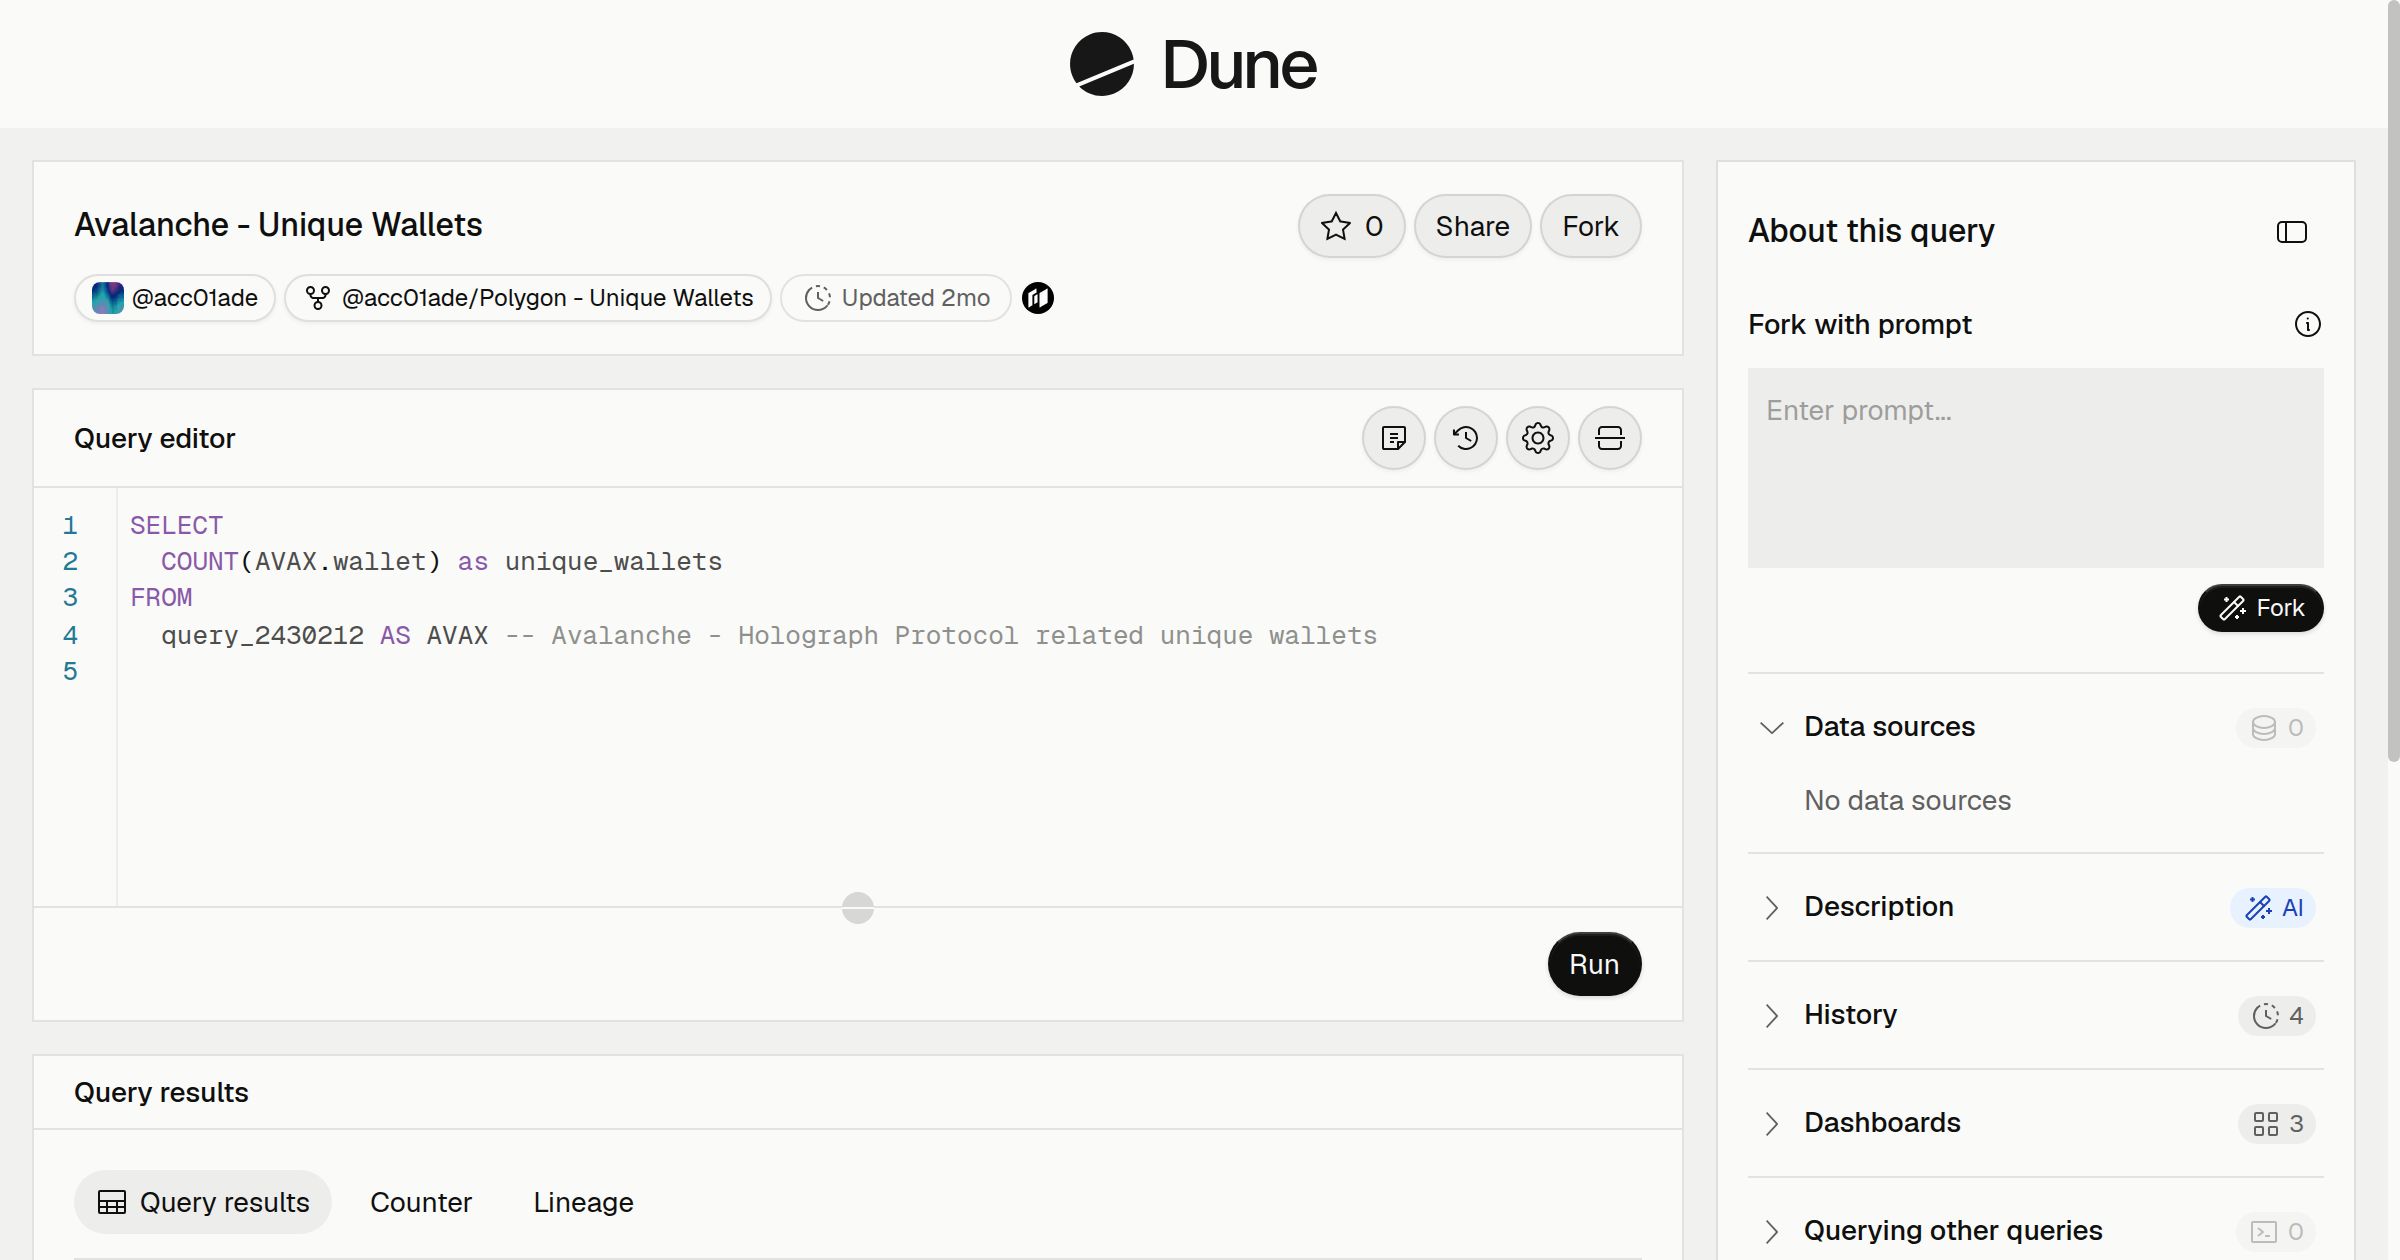Click the Fork with prompt info icon
Viewport: 2400px width, 1260px height.
tap(2308, 324)
